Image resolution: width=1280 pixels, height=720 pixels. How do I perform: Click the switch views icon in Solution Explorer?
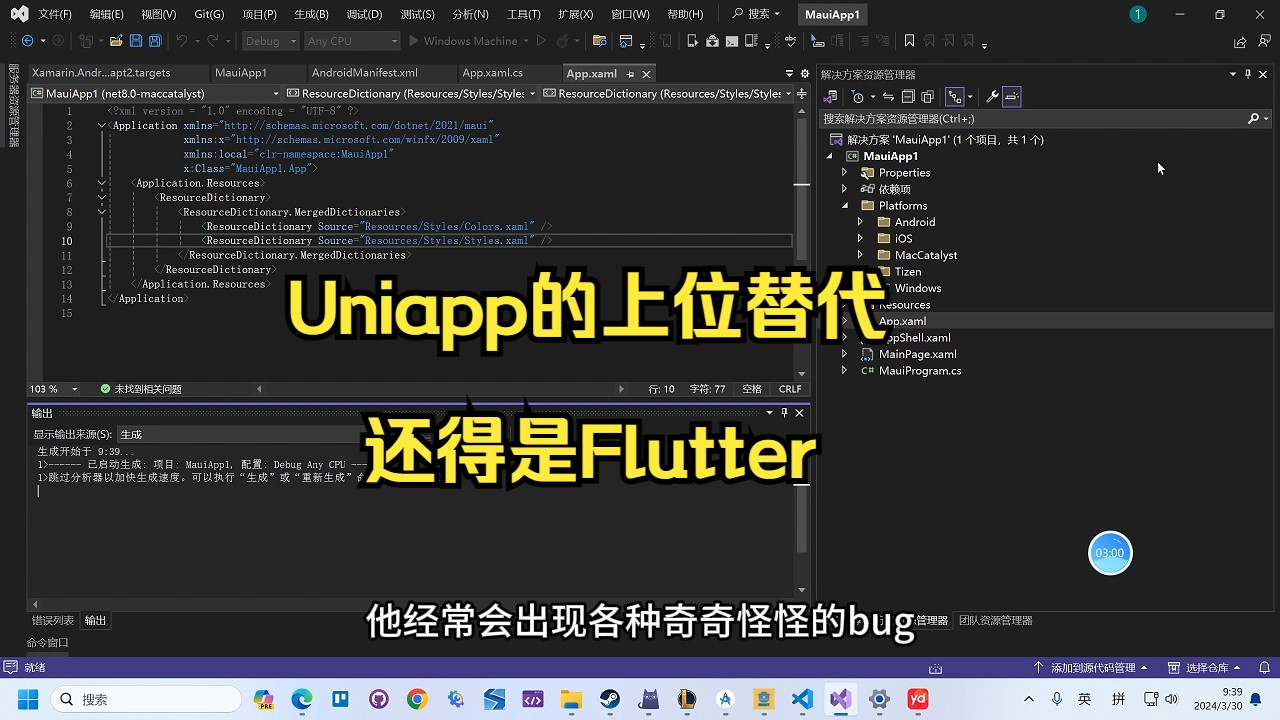point(830,97)
